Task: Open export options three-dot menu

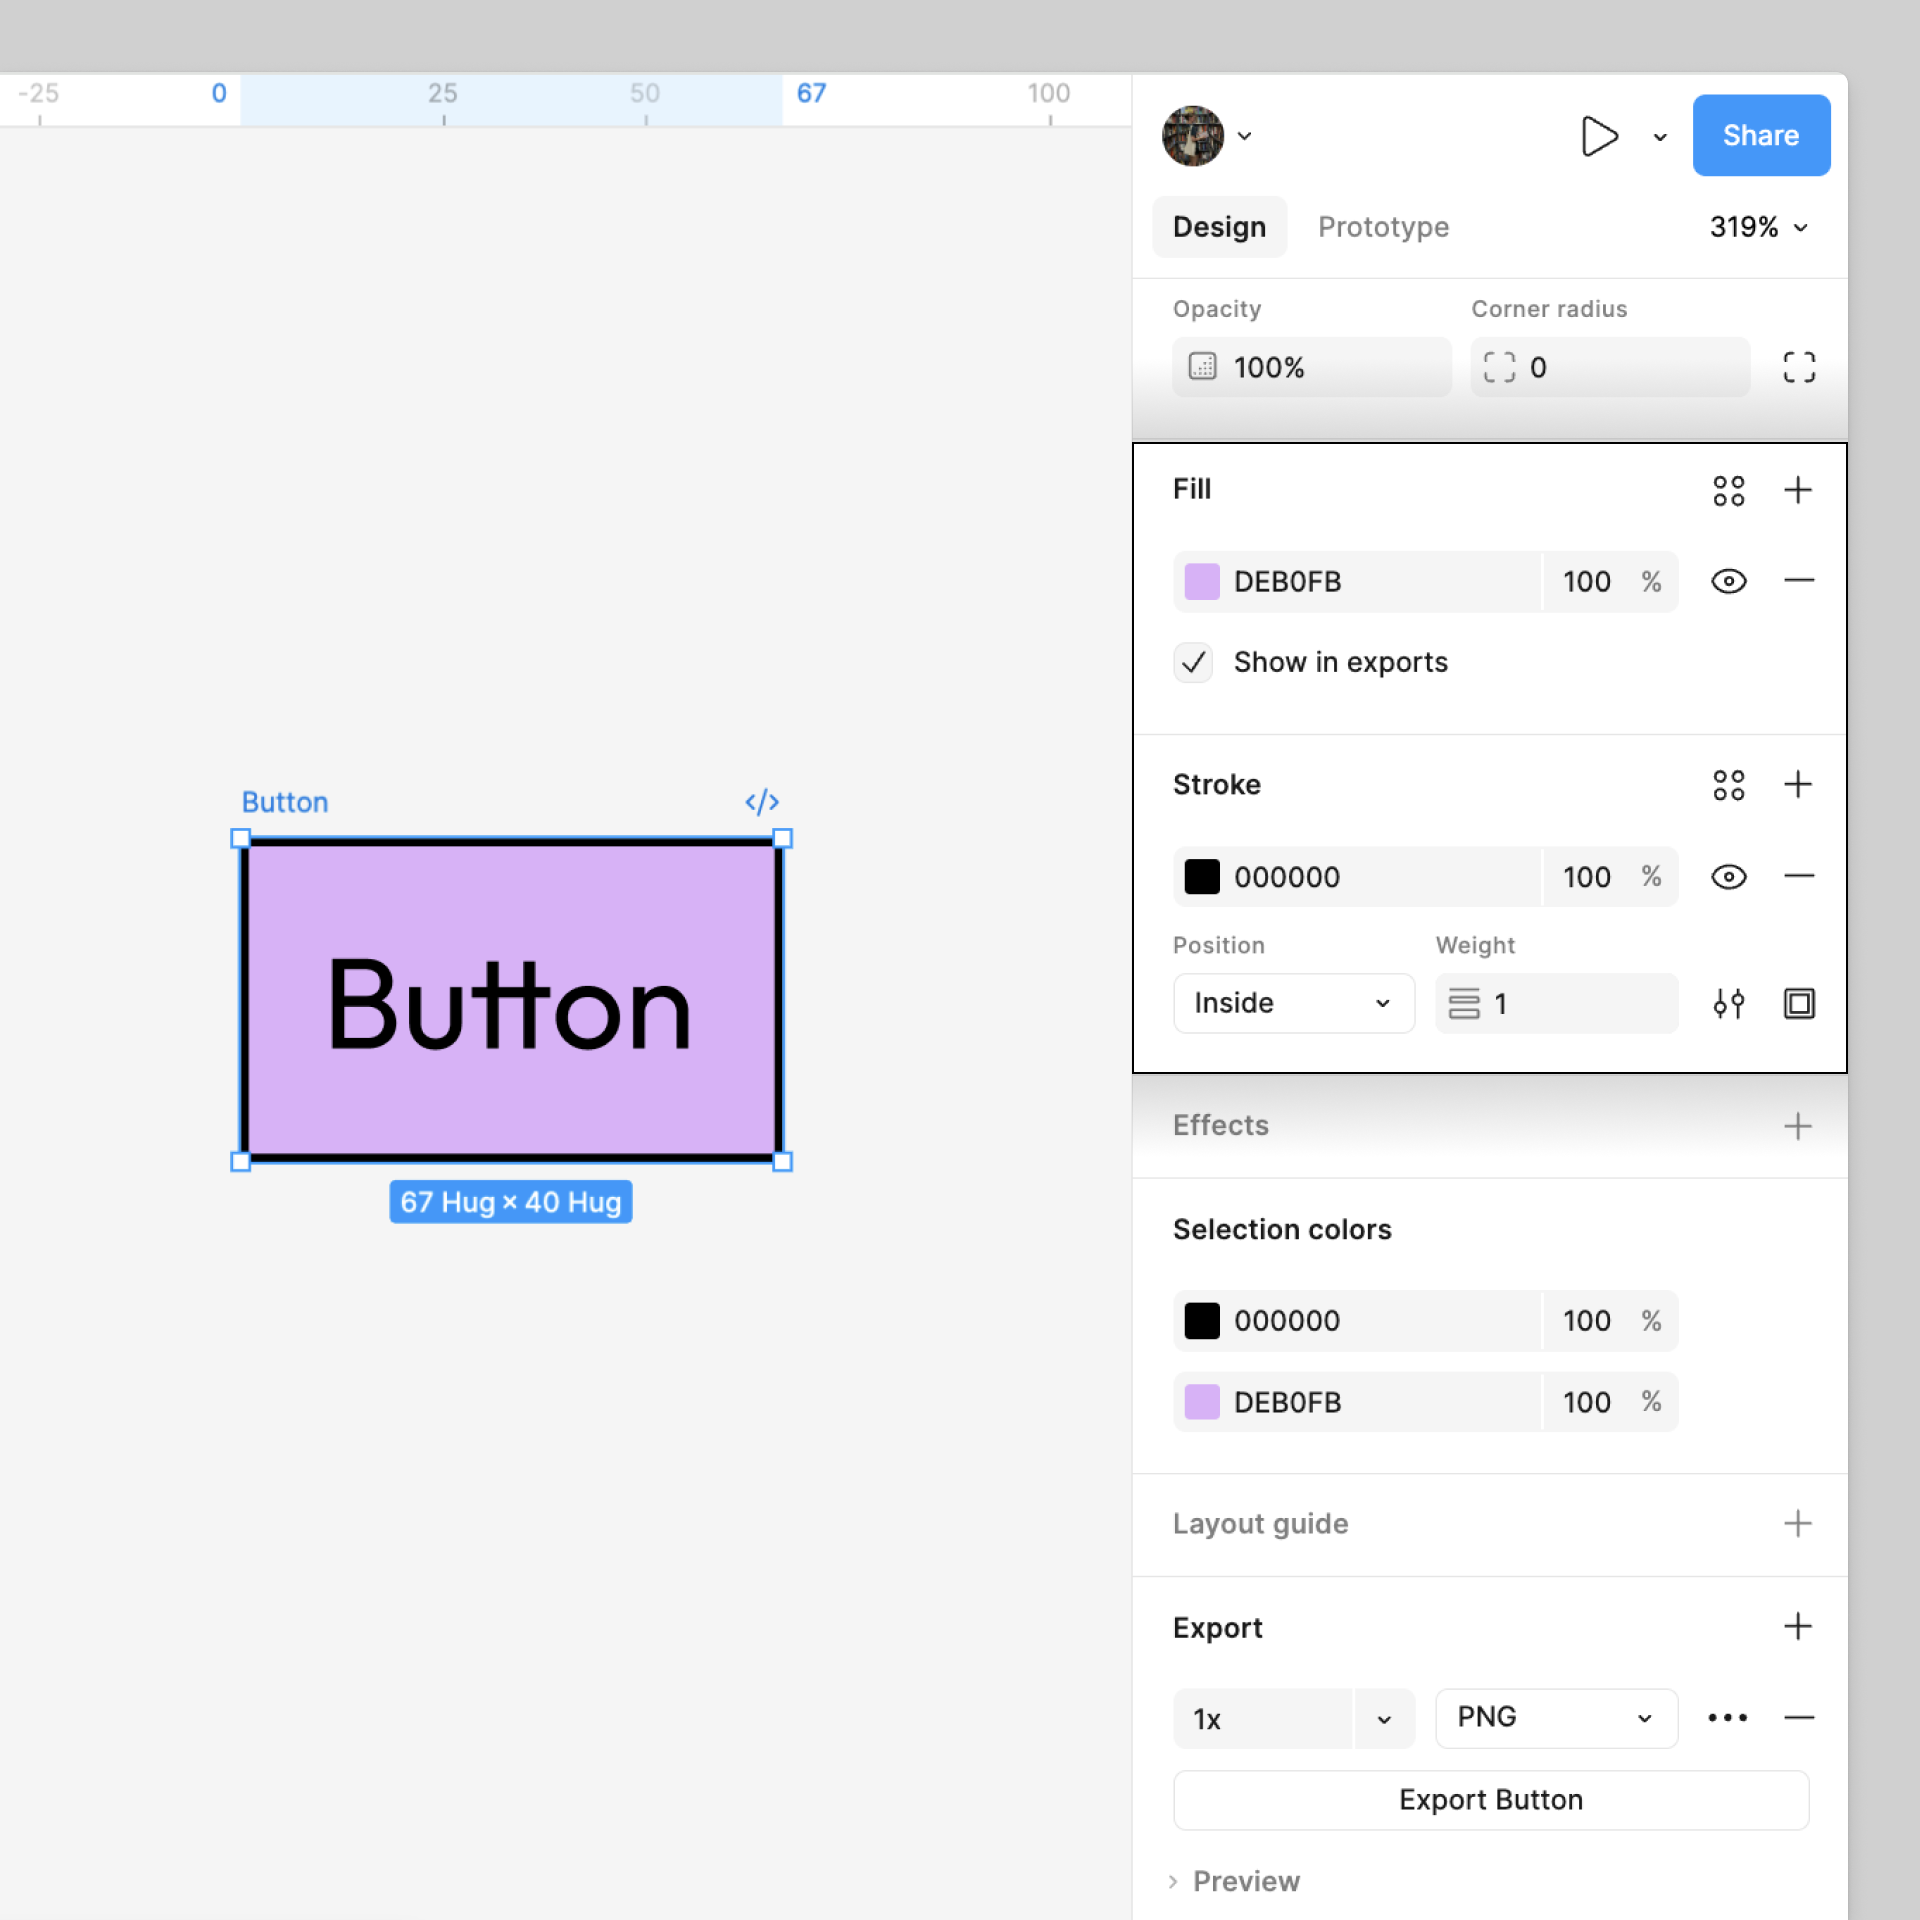Action: pyautogui.click(x=1727, y=1718)
